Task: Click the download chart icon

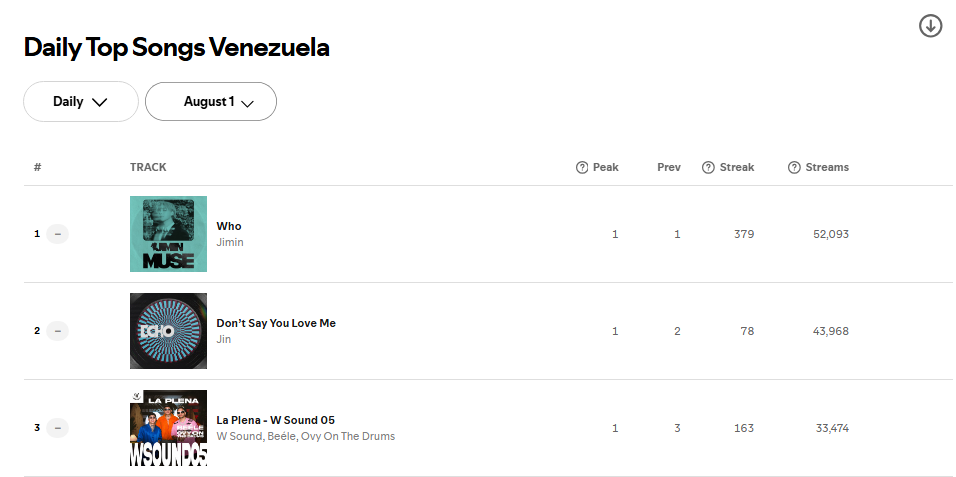Action: (x=930, y=26)
